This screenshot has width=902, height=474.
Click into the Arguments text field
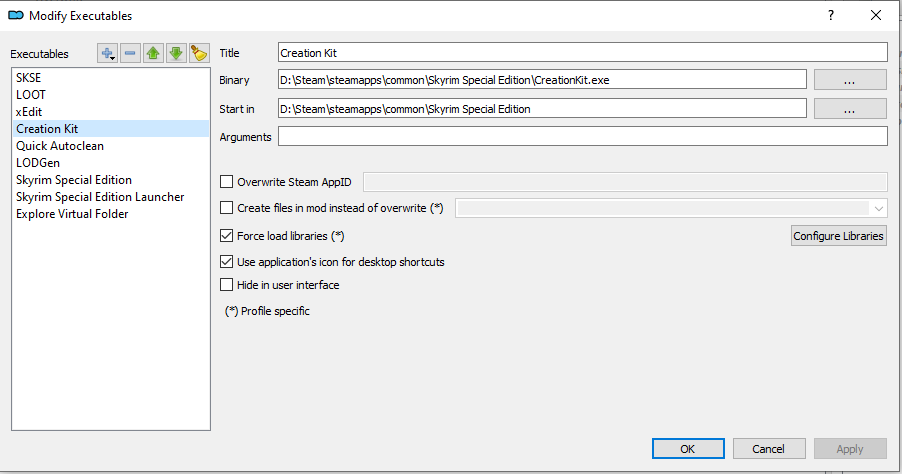[582, 137]
